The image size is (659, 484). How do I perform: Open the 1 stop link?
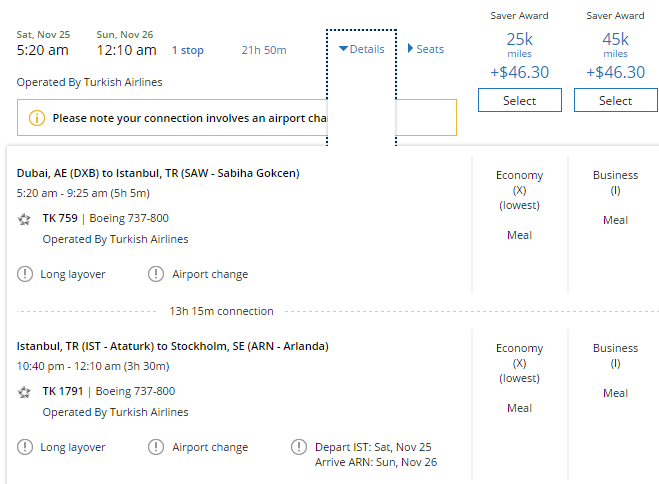pos(187,50)
